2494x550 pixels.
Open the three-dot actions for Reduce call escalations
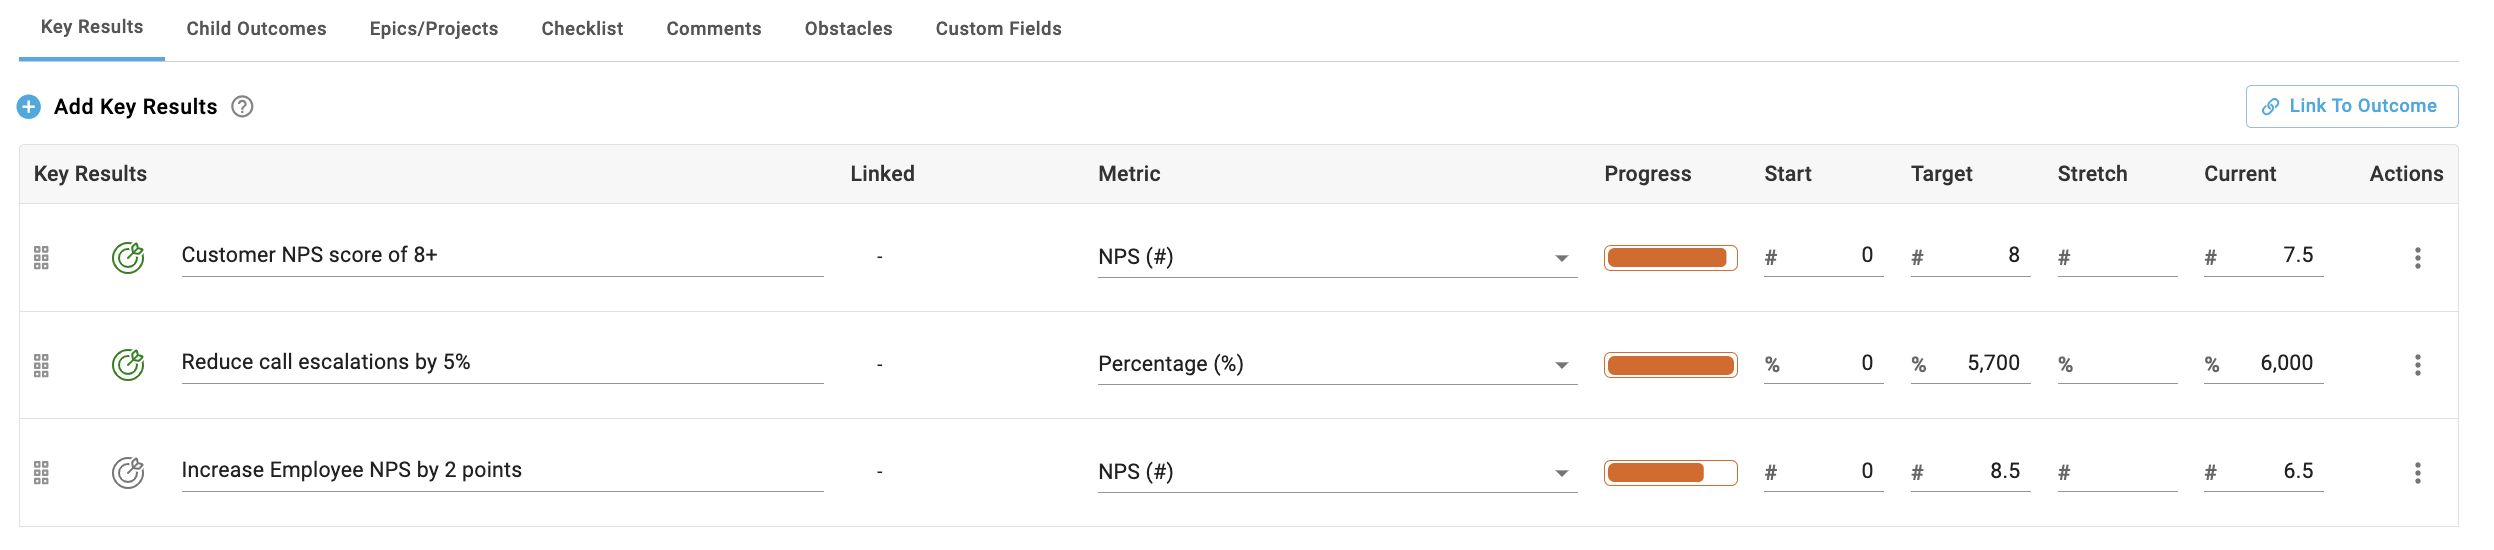[x=2417, y=365]
